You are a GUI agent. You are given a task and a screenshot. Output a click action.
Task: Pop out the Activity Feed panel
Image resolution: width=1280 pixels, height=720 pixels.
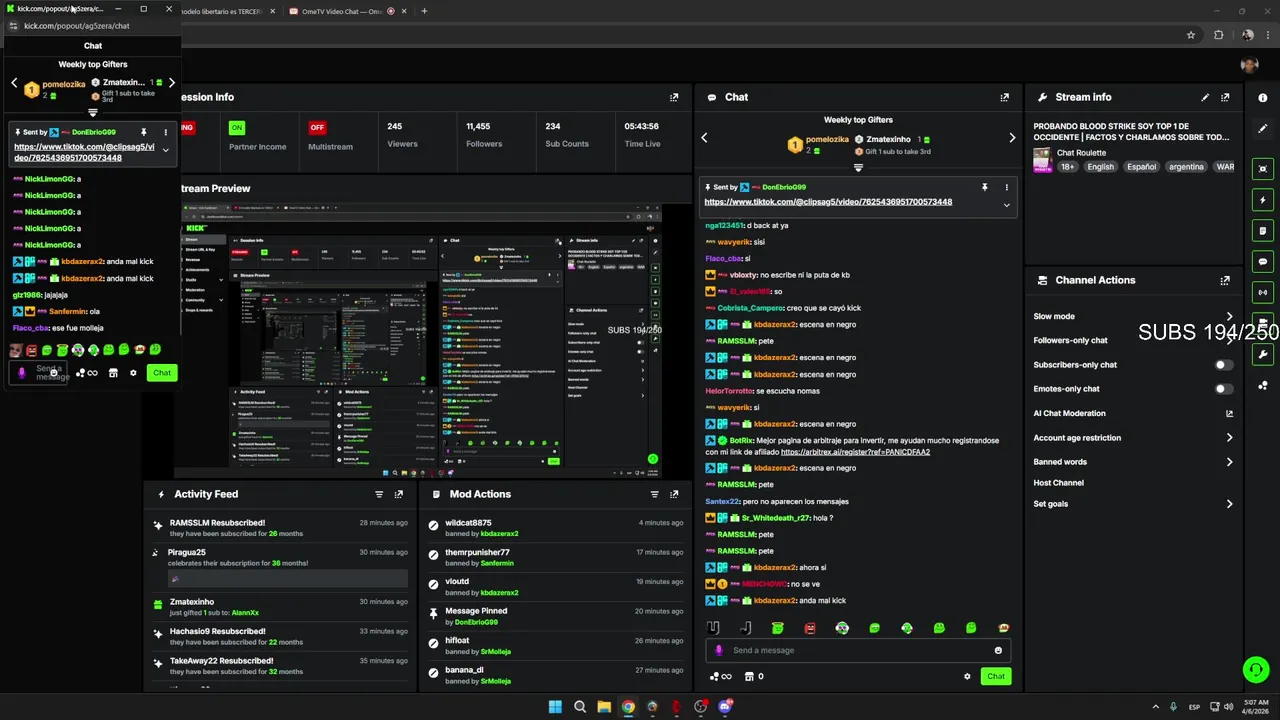[399, 494]
